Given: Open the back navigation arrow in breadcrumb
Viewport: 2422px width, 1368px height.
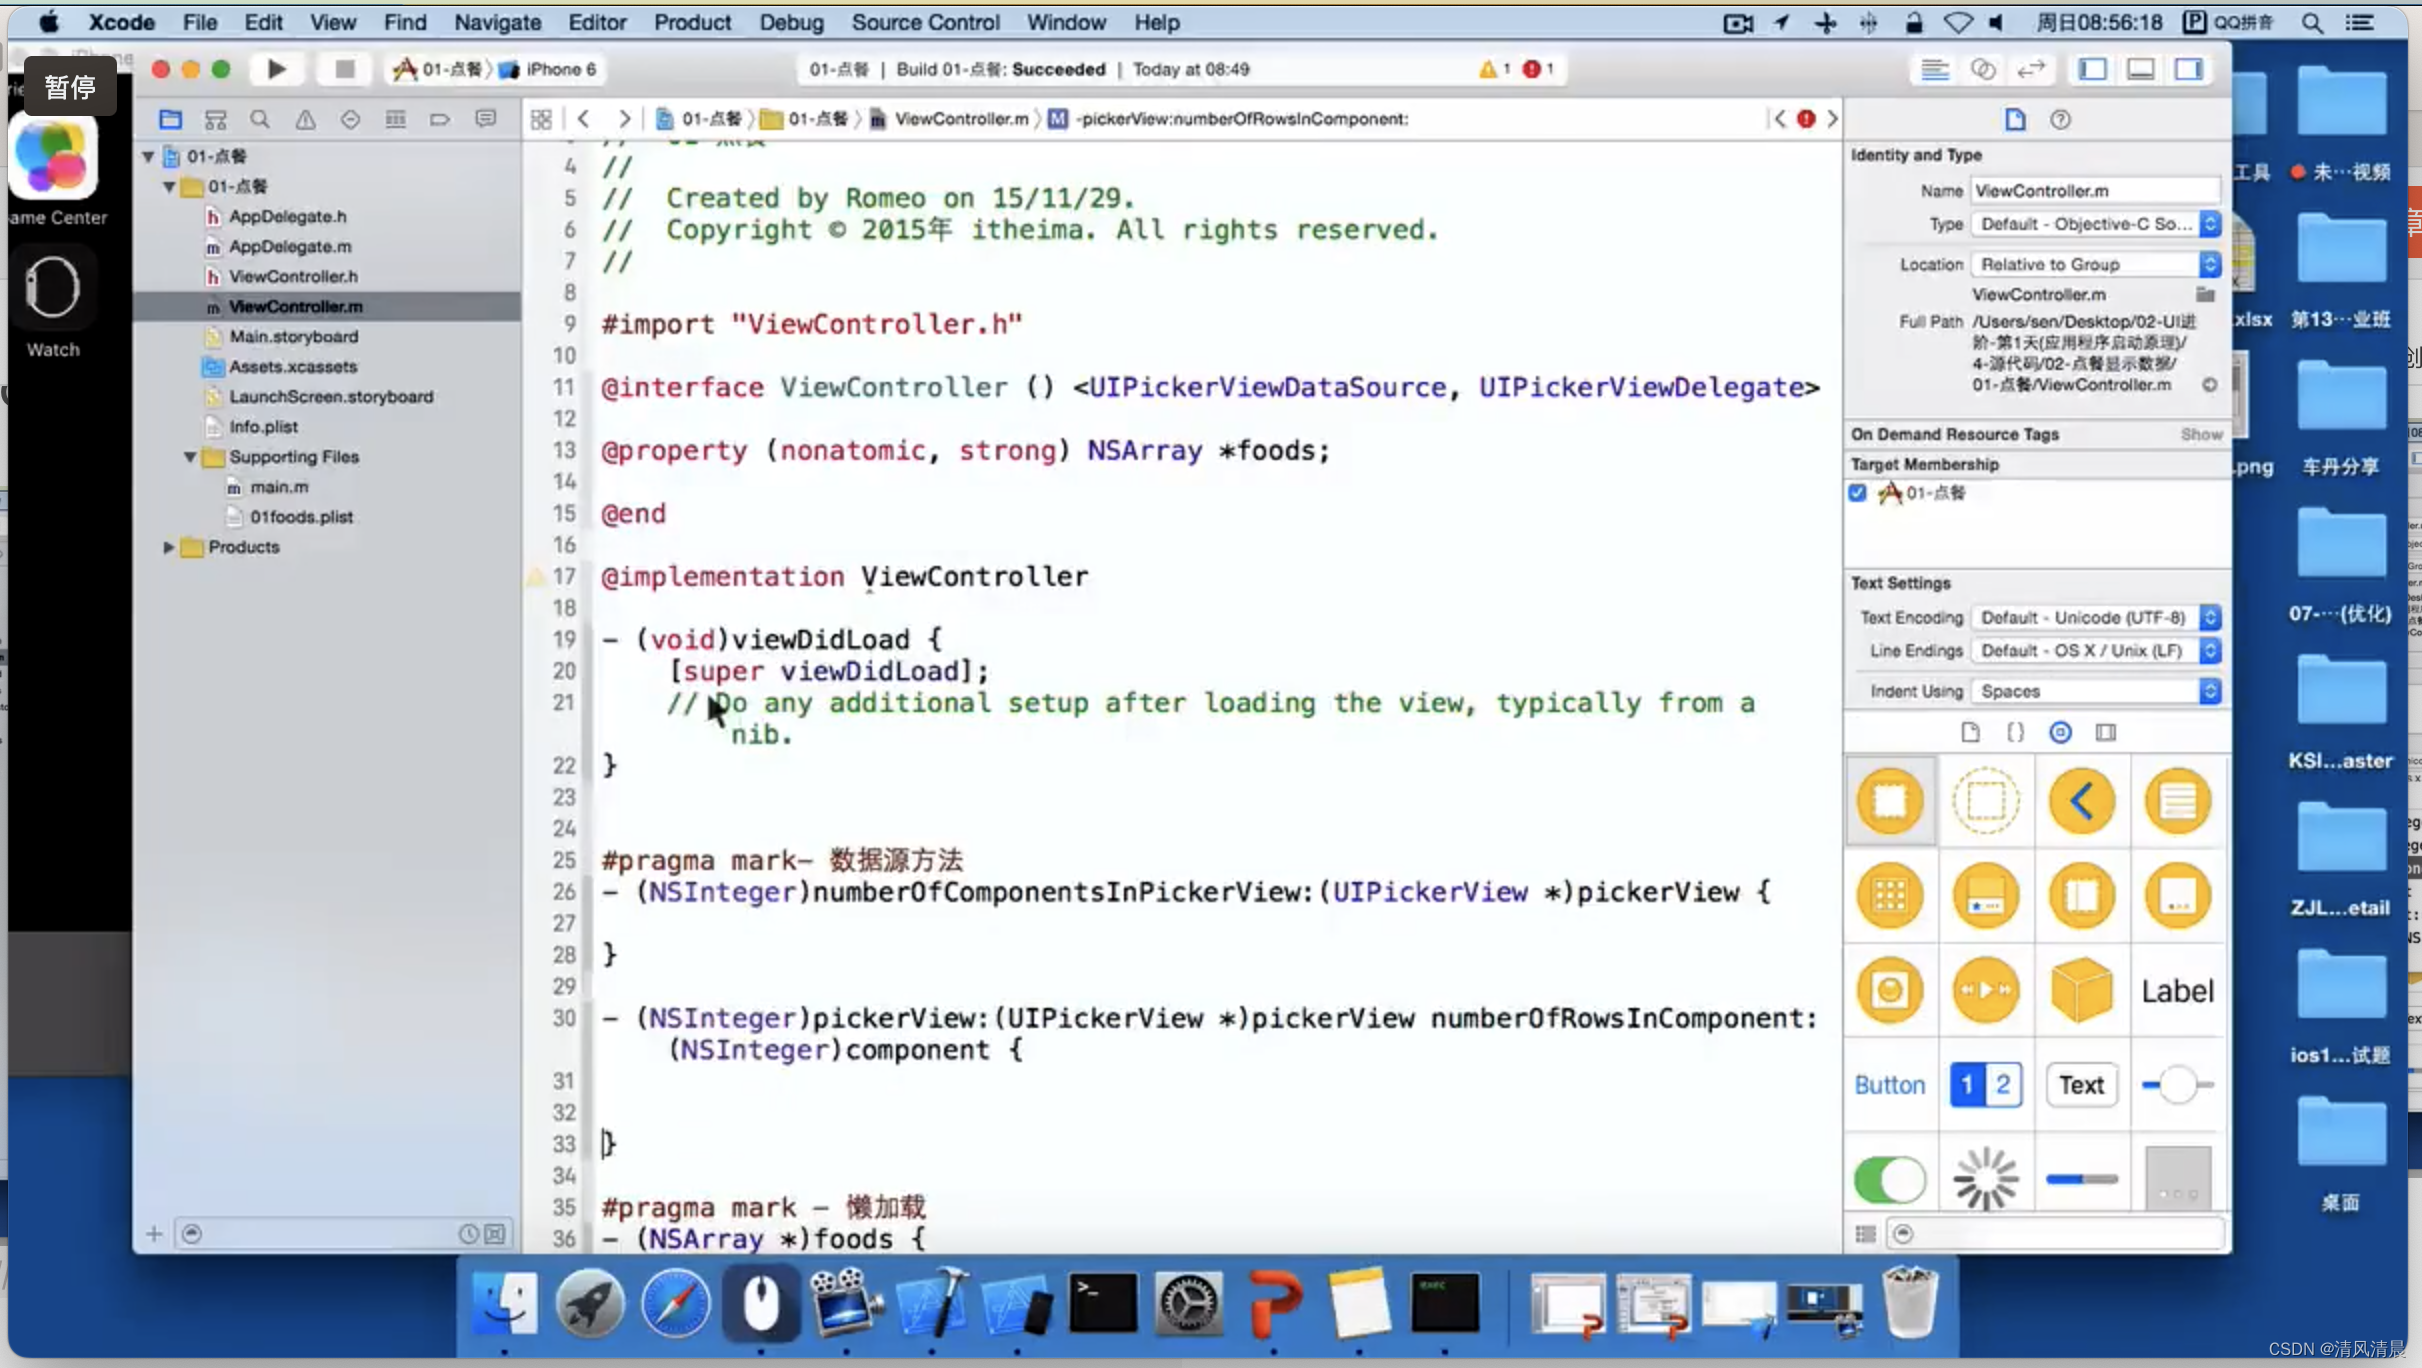Looking at the screenshot, I should [x=581, y=118].
